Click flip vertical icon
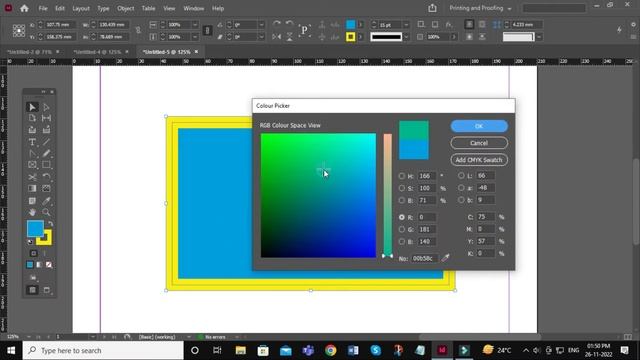Viewport: 640px width, 360px height. tap(289, 37)
